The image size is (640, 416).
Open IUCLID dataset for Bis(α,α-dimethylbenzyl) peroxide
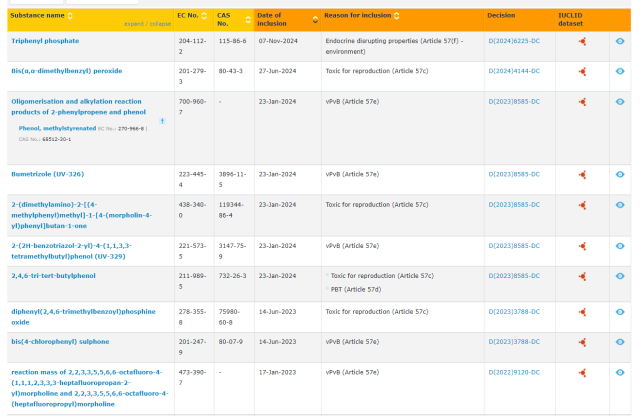point(582,71)
